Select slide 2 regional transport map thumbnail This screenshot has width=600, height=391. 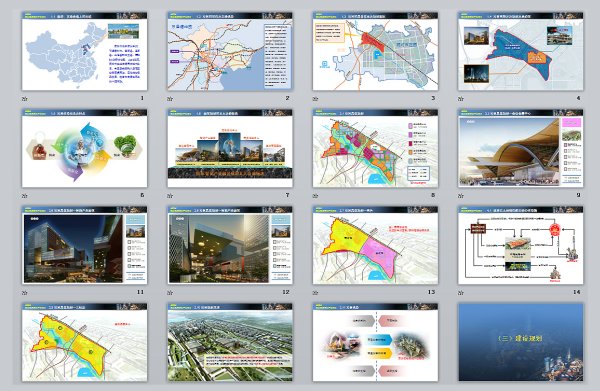point(230,51)
